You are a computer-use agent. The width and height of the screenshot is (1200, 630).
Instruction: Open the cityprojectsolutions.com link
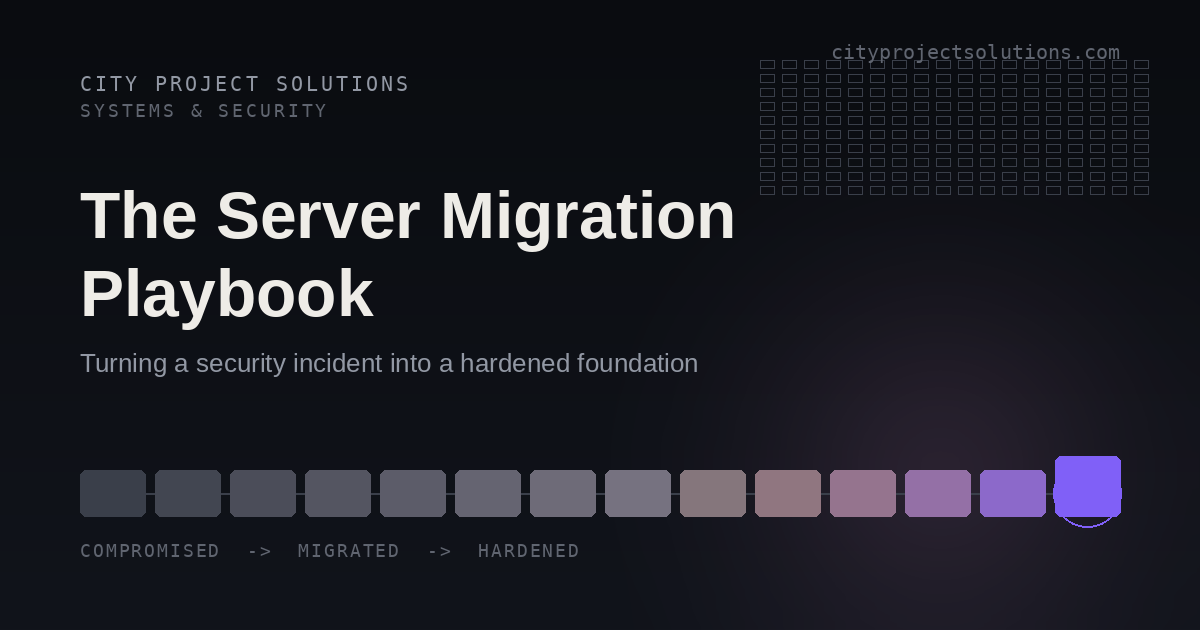tap(975, 53)
